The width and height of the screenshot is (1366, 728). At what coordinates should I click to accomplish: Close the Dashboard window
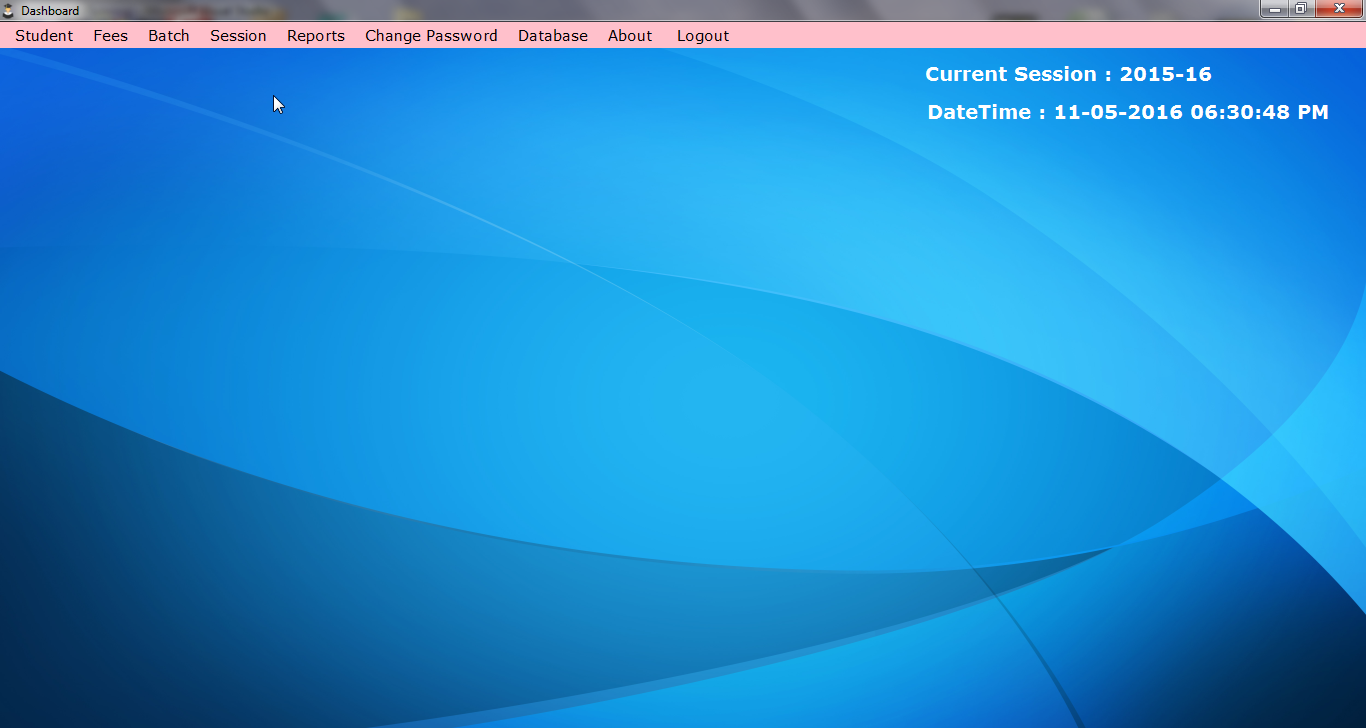(x=1339, y=9)
